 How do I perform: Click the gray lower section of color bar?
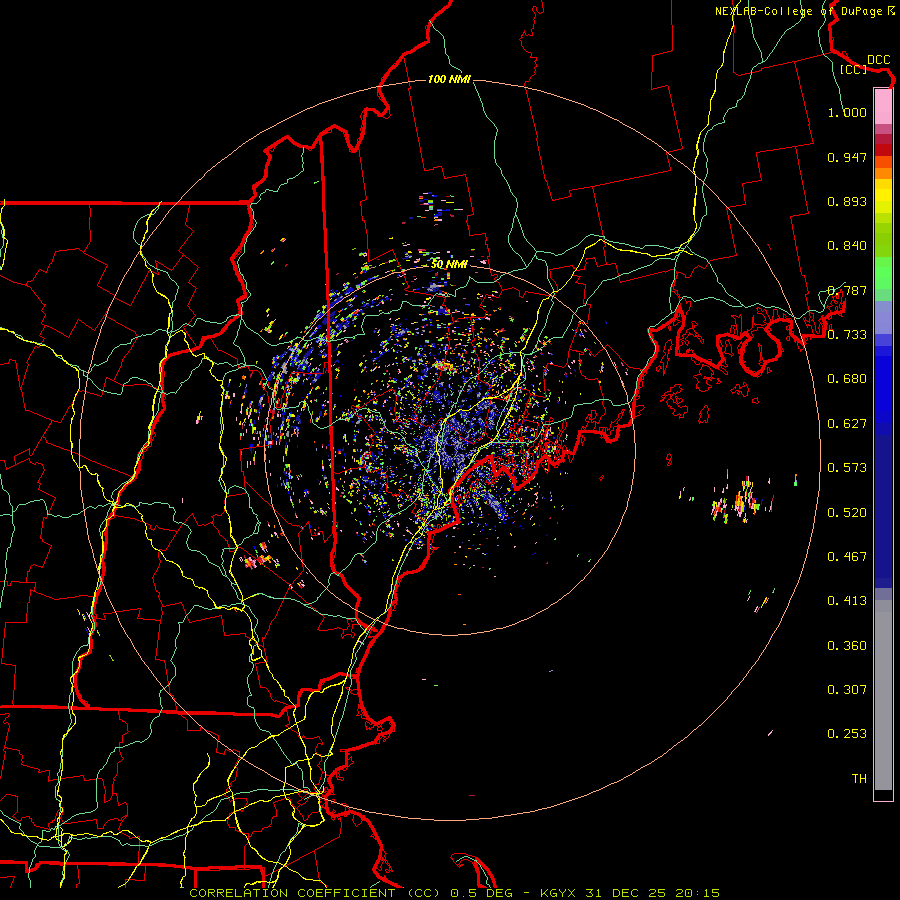(883, 695)
